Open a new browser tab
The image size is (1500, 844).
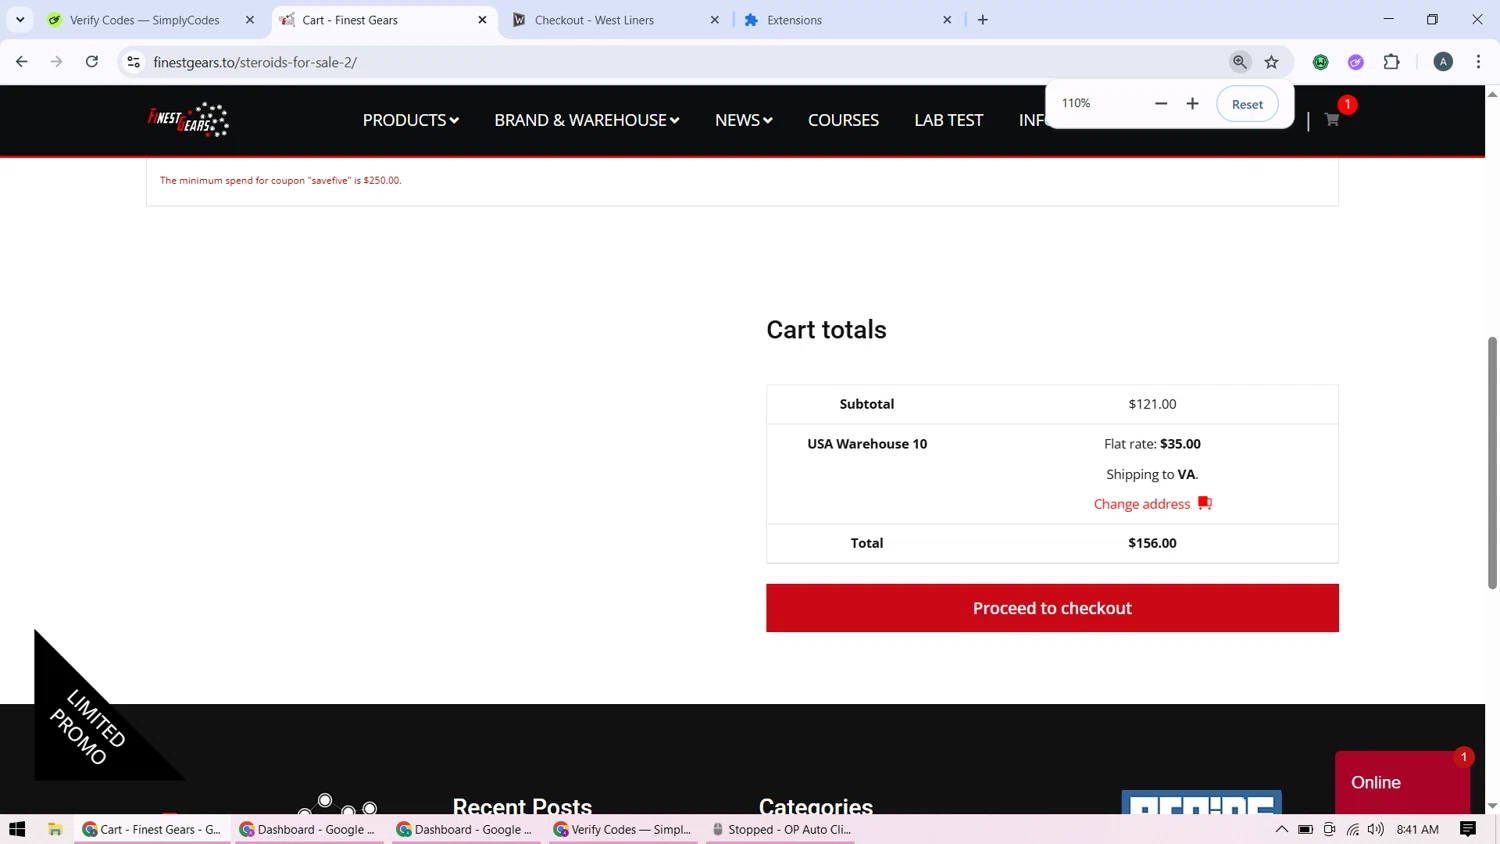[x=982, y=20]
